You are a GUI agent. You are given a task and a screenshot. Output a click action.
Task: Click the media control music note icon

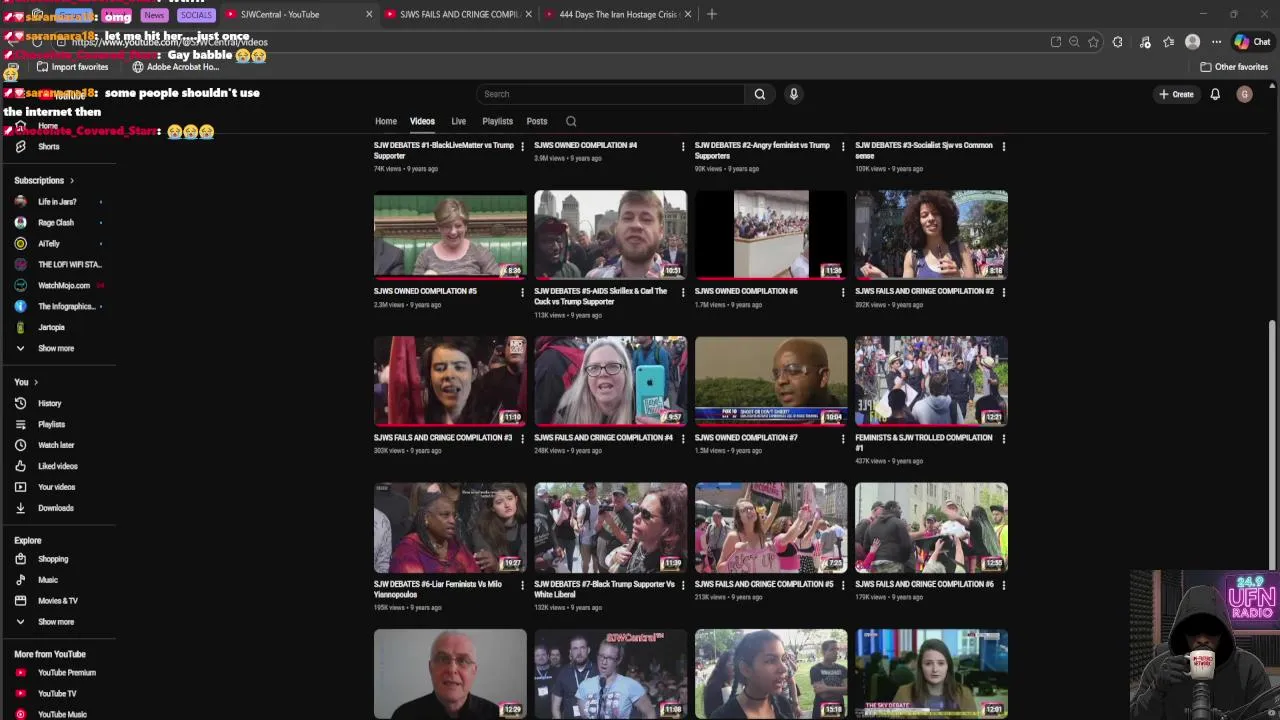(1145, 42)
